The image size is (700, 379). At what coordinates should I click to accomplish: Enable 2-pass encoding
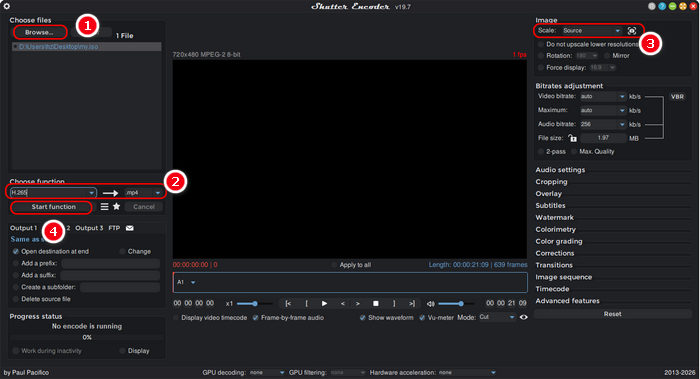(541, 152)
